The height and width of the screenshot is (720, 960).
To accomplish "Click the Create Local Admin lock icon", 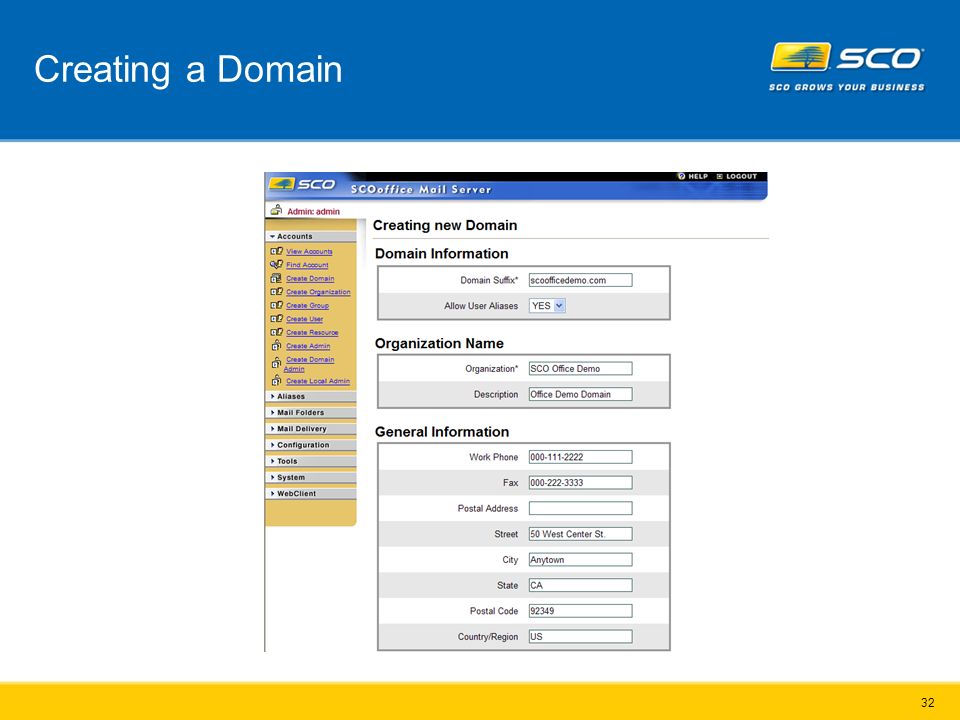I will (x=277, y=380).
